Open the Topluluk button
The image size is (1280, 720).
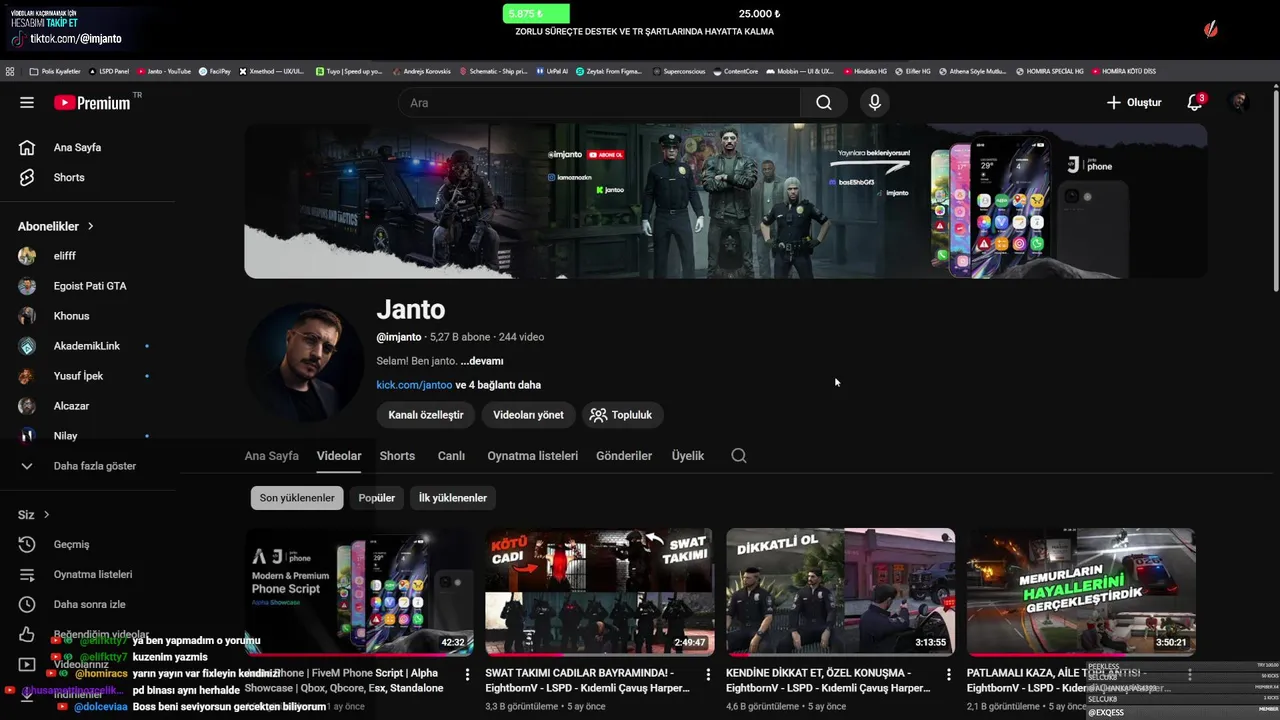pos(622,415)
